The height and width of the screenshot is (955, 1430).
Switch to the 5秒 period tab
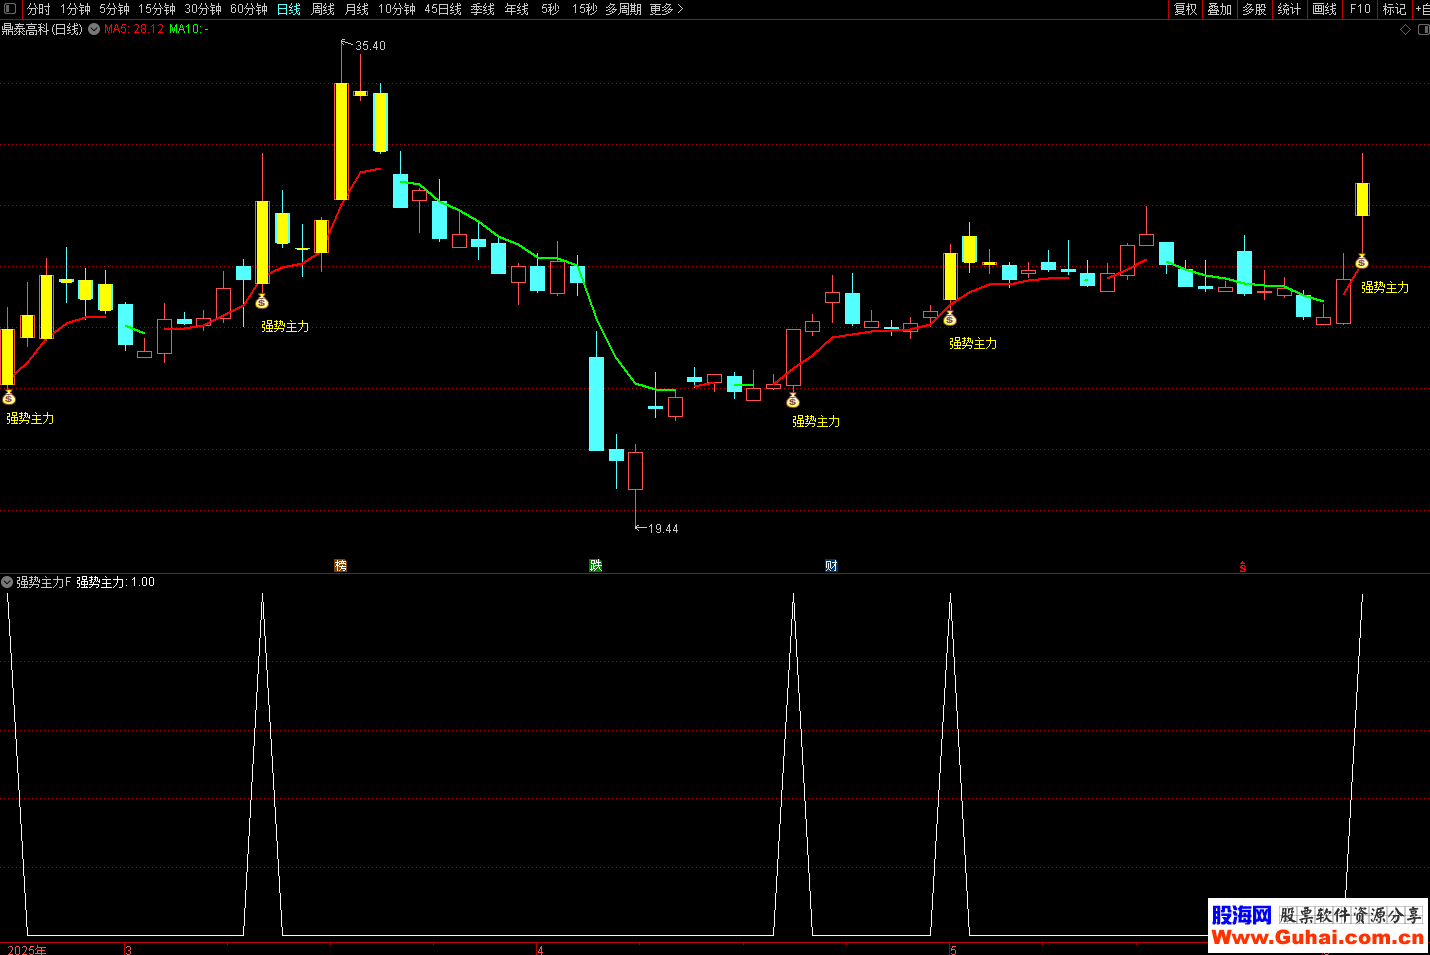(x=551, y=9)
